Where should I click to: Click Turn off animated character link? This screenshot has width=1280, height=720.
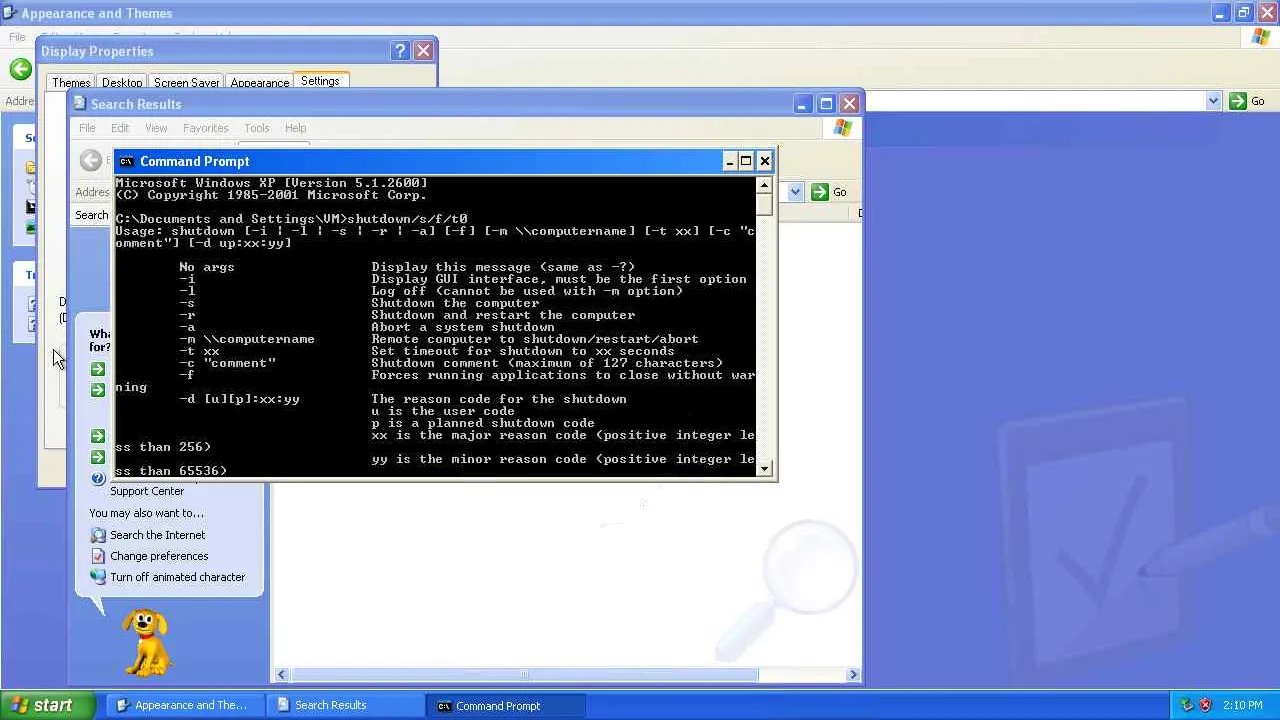177,577
